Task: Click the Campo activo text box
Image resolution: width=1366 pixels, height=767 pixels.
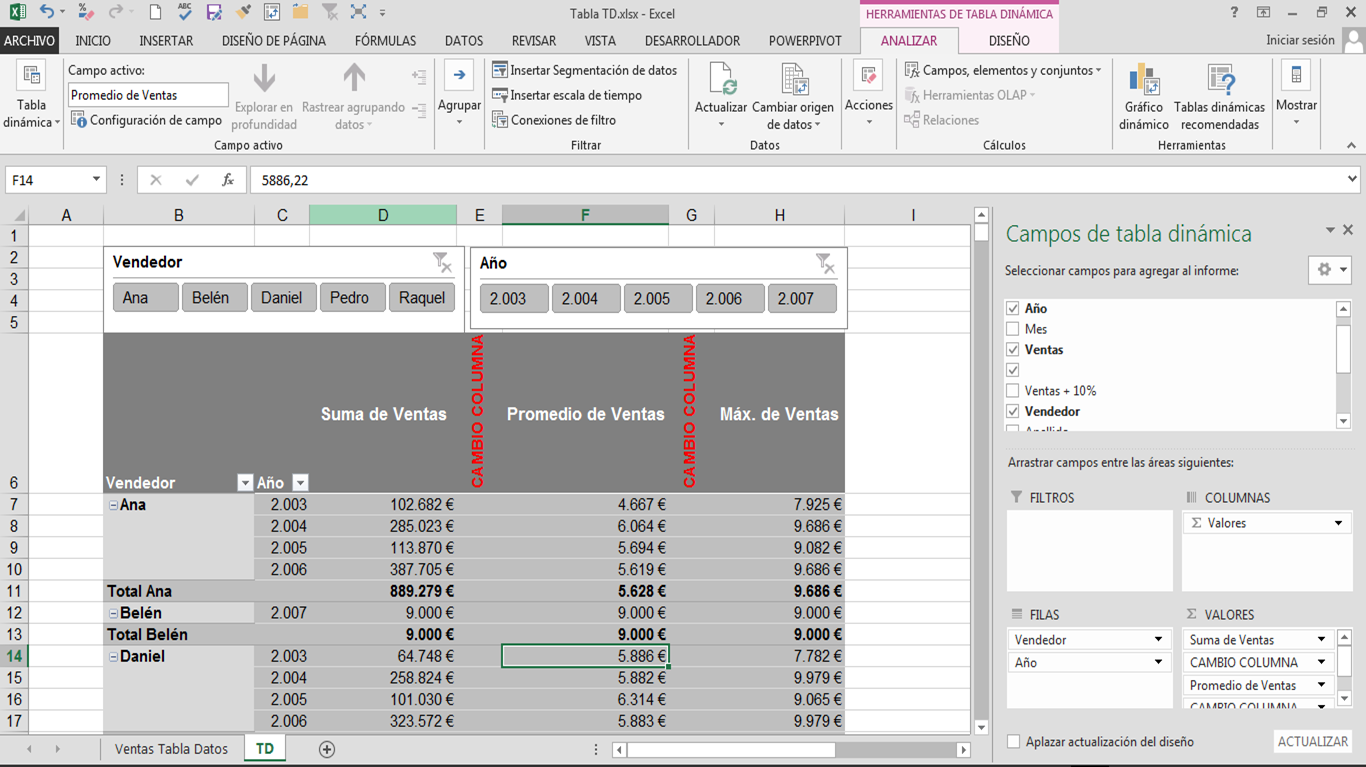Action: coord(147,95)
